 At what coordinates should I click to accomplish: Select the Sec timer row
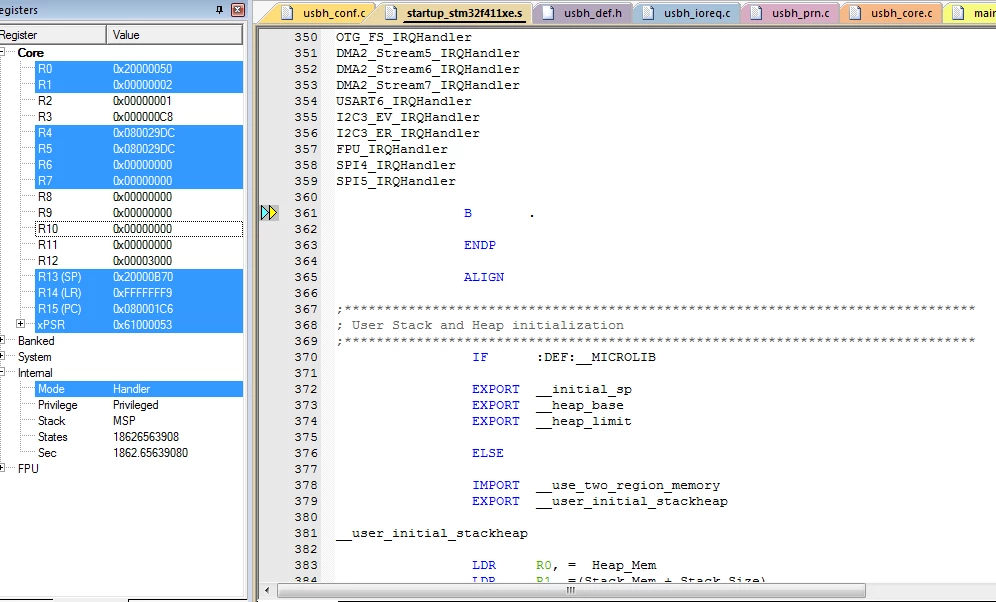139,453
